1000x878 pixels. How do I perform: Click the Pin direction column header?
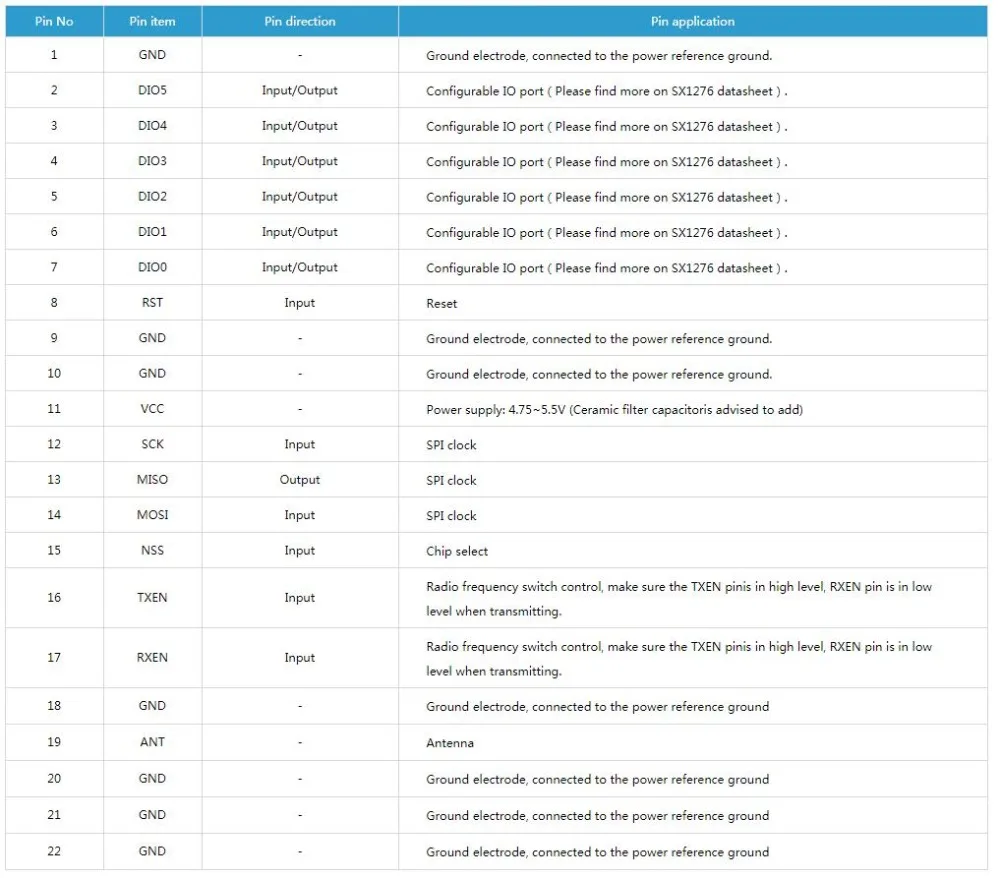coord(300,21)
